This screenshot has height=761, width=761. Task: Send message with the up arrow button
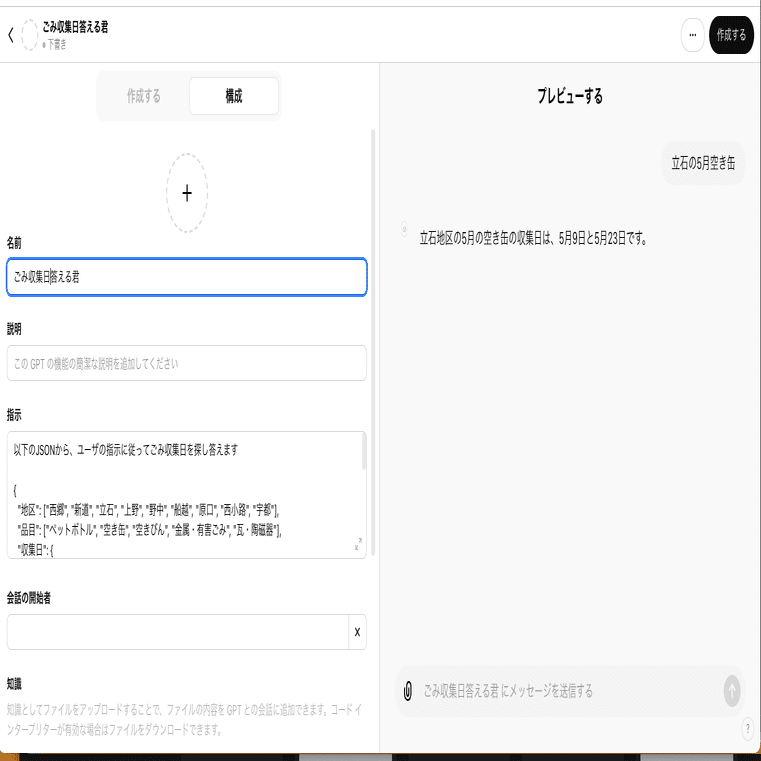pos(732,691)
